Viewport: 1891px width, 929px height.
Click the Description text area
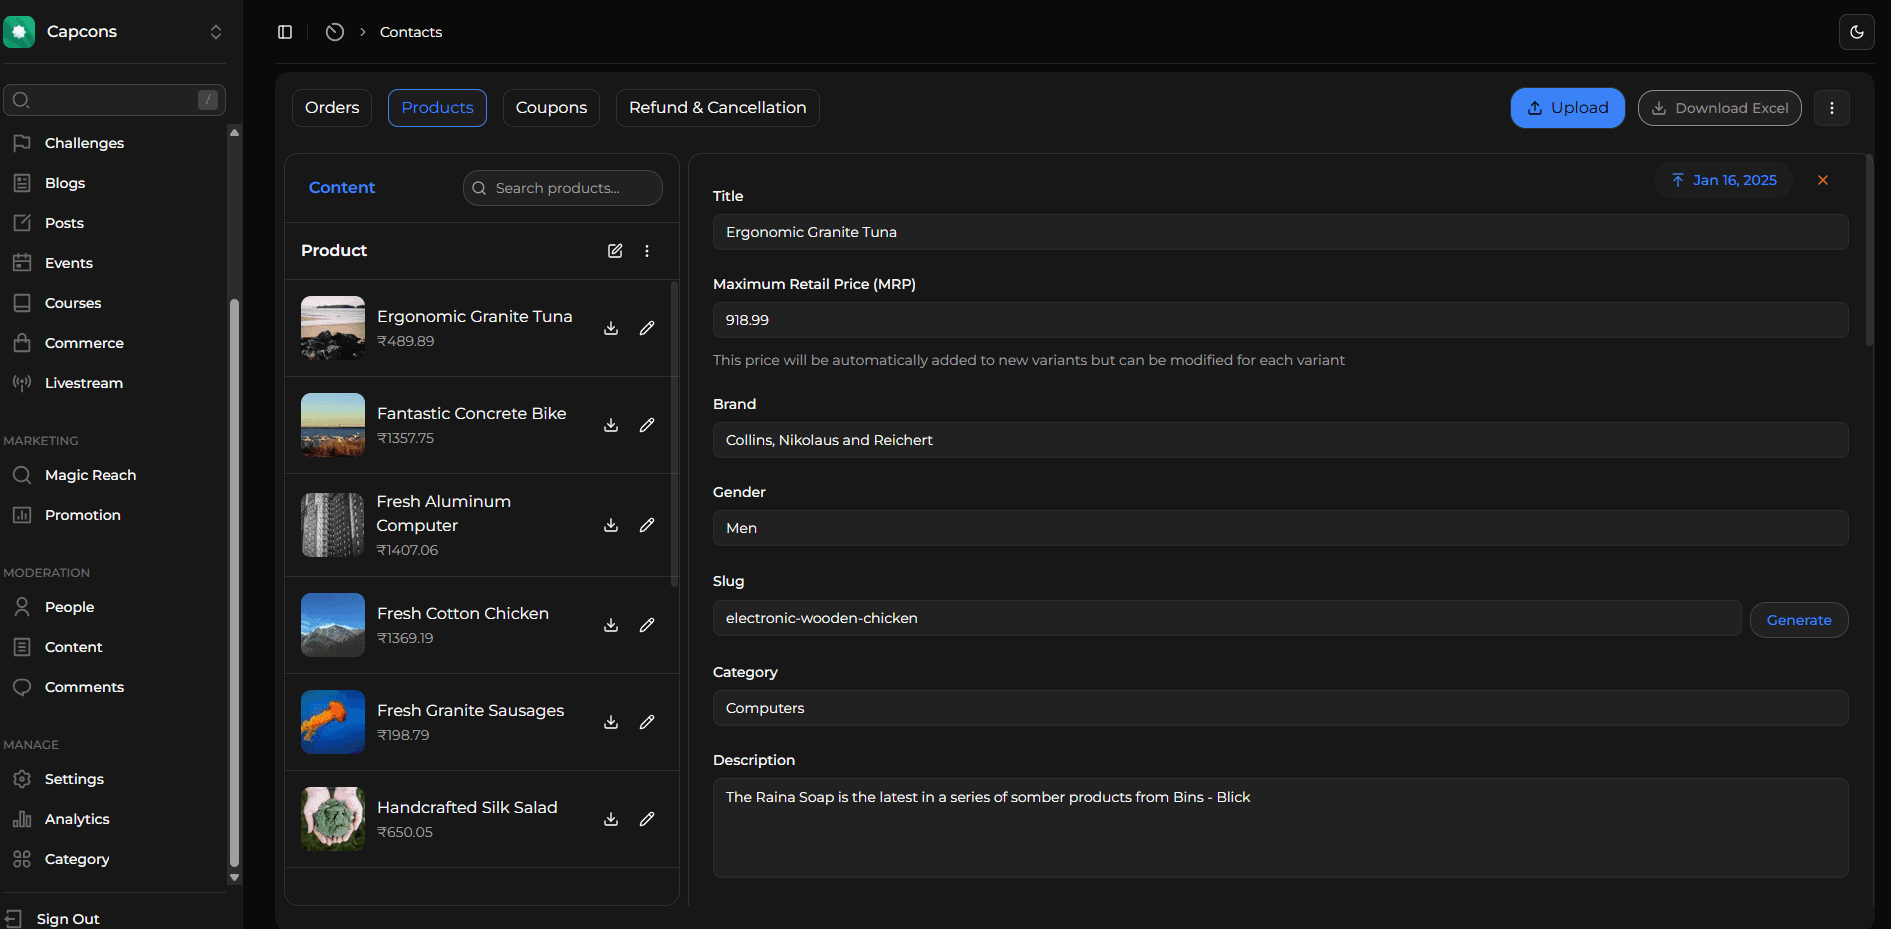1280,828
